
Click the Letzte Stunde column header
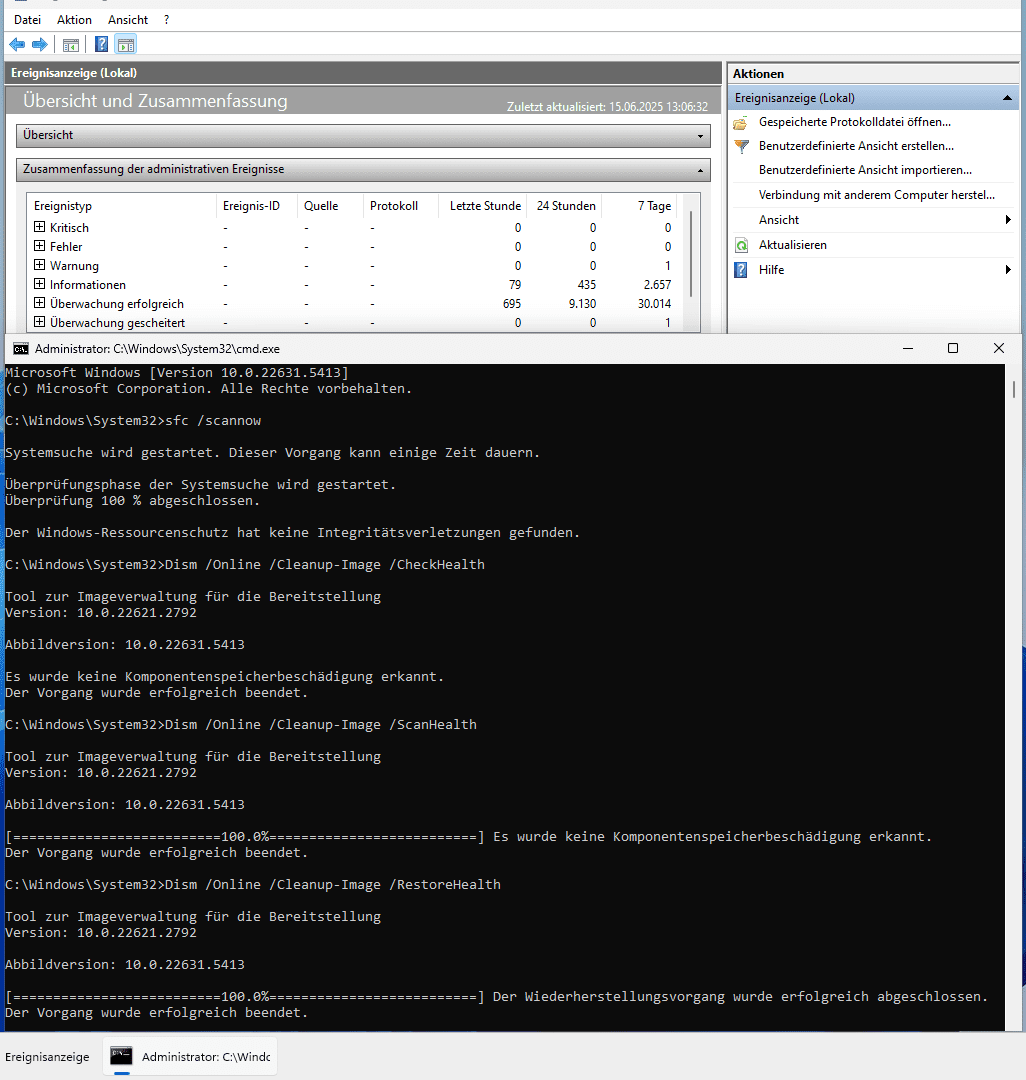click(483, 206)
